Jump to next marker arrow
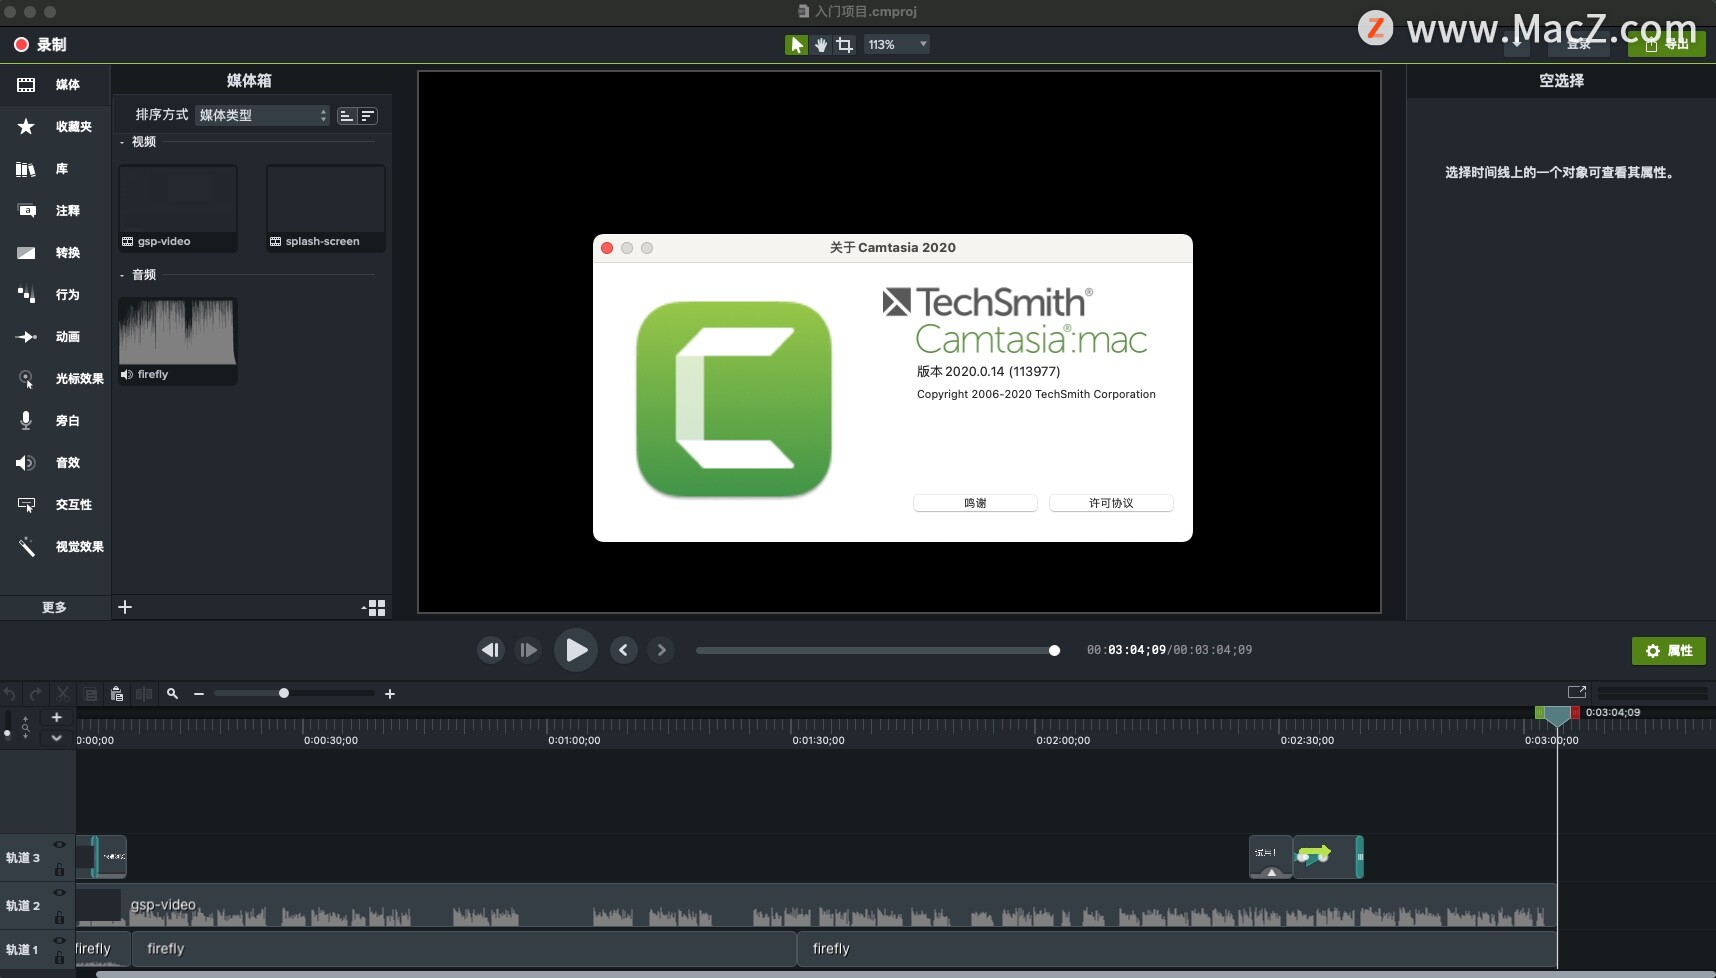Viewport: 1716px width, 978px height. (x=661, y=650)
